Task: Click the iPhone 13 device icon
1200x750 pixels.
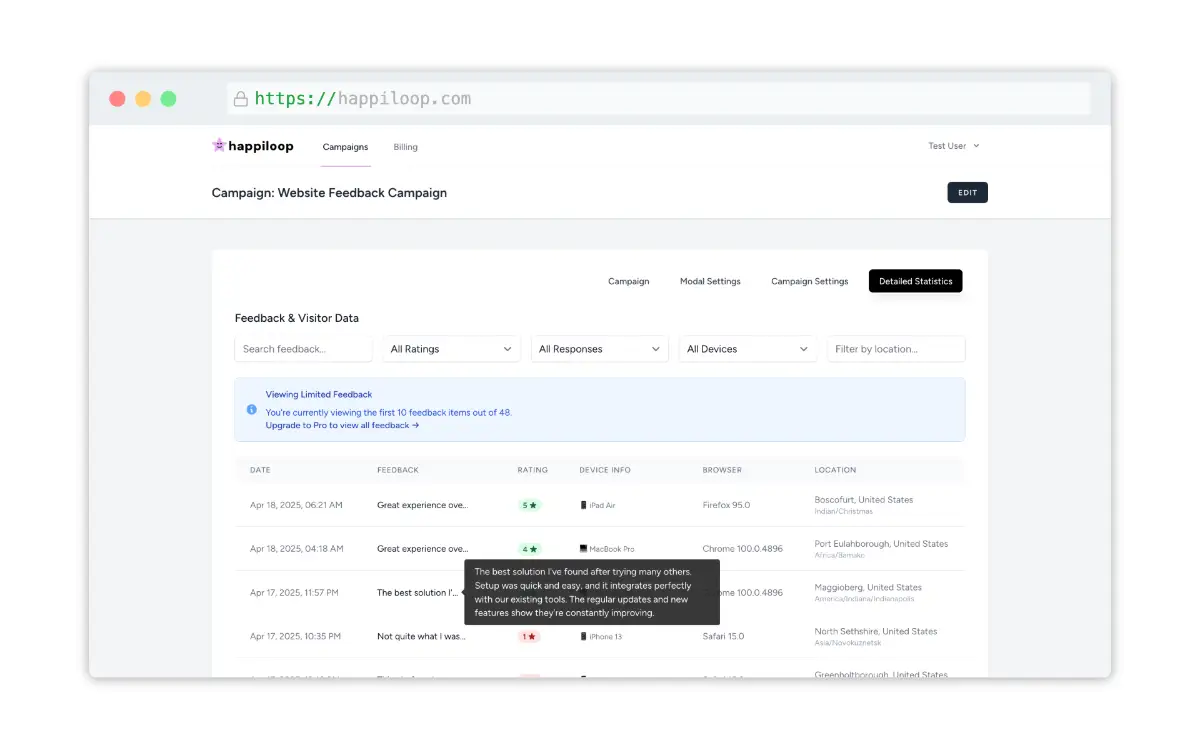Action: 584,637
